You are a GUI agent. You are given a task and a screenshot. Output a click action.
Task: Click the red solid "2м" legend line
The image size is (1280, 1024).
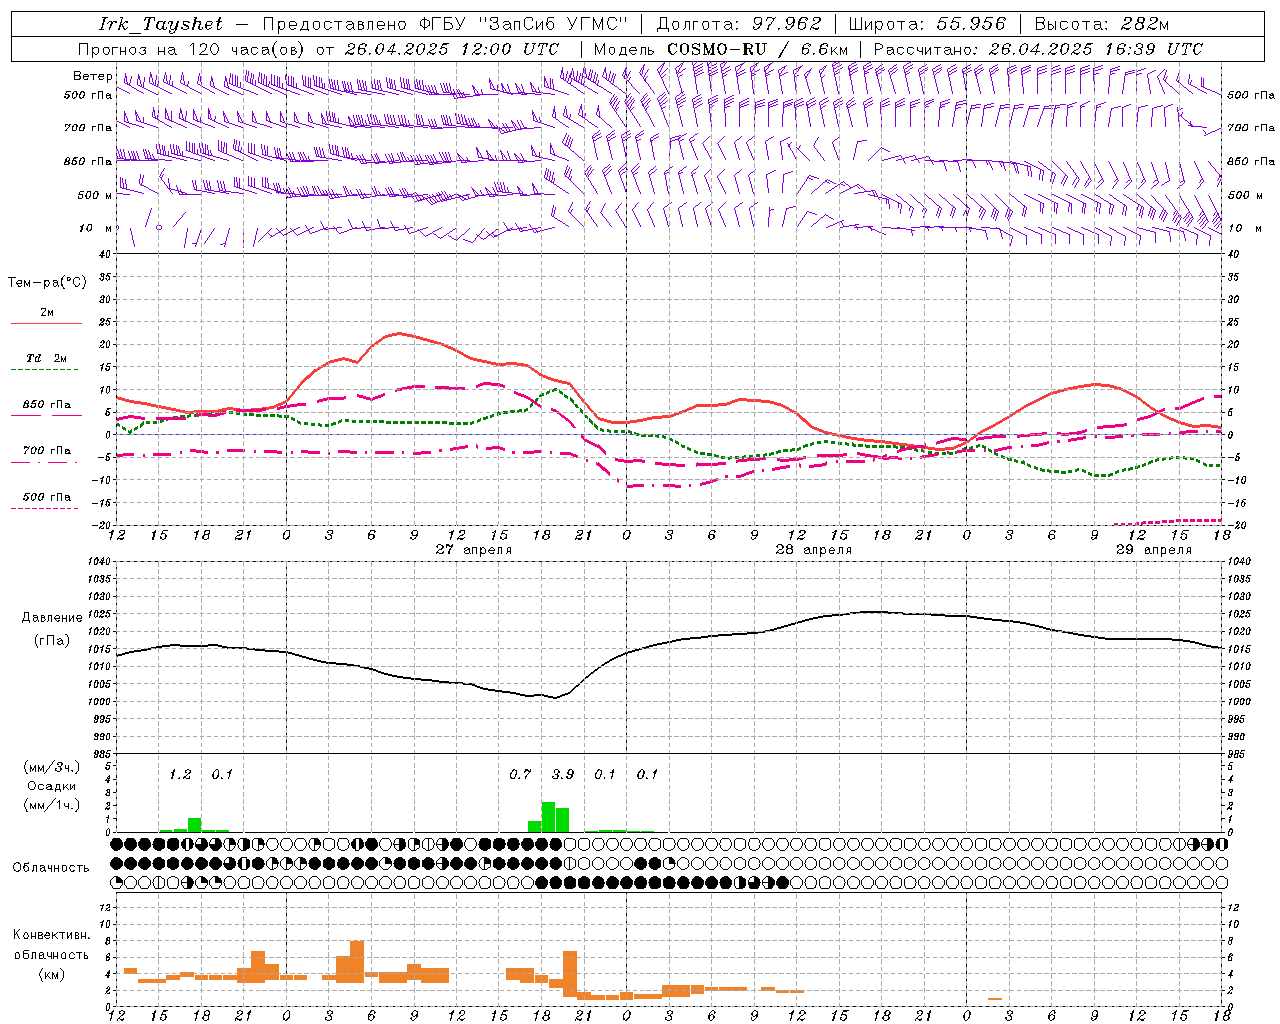(46, 323)
